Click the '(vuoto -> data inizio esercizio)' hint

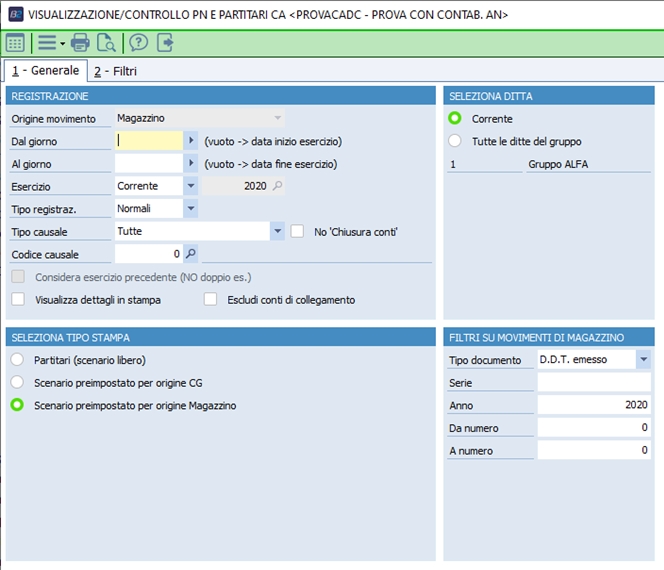(273, 141)
